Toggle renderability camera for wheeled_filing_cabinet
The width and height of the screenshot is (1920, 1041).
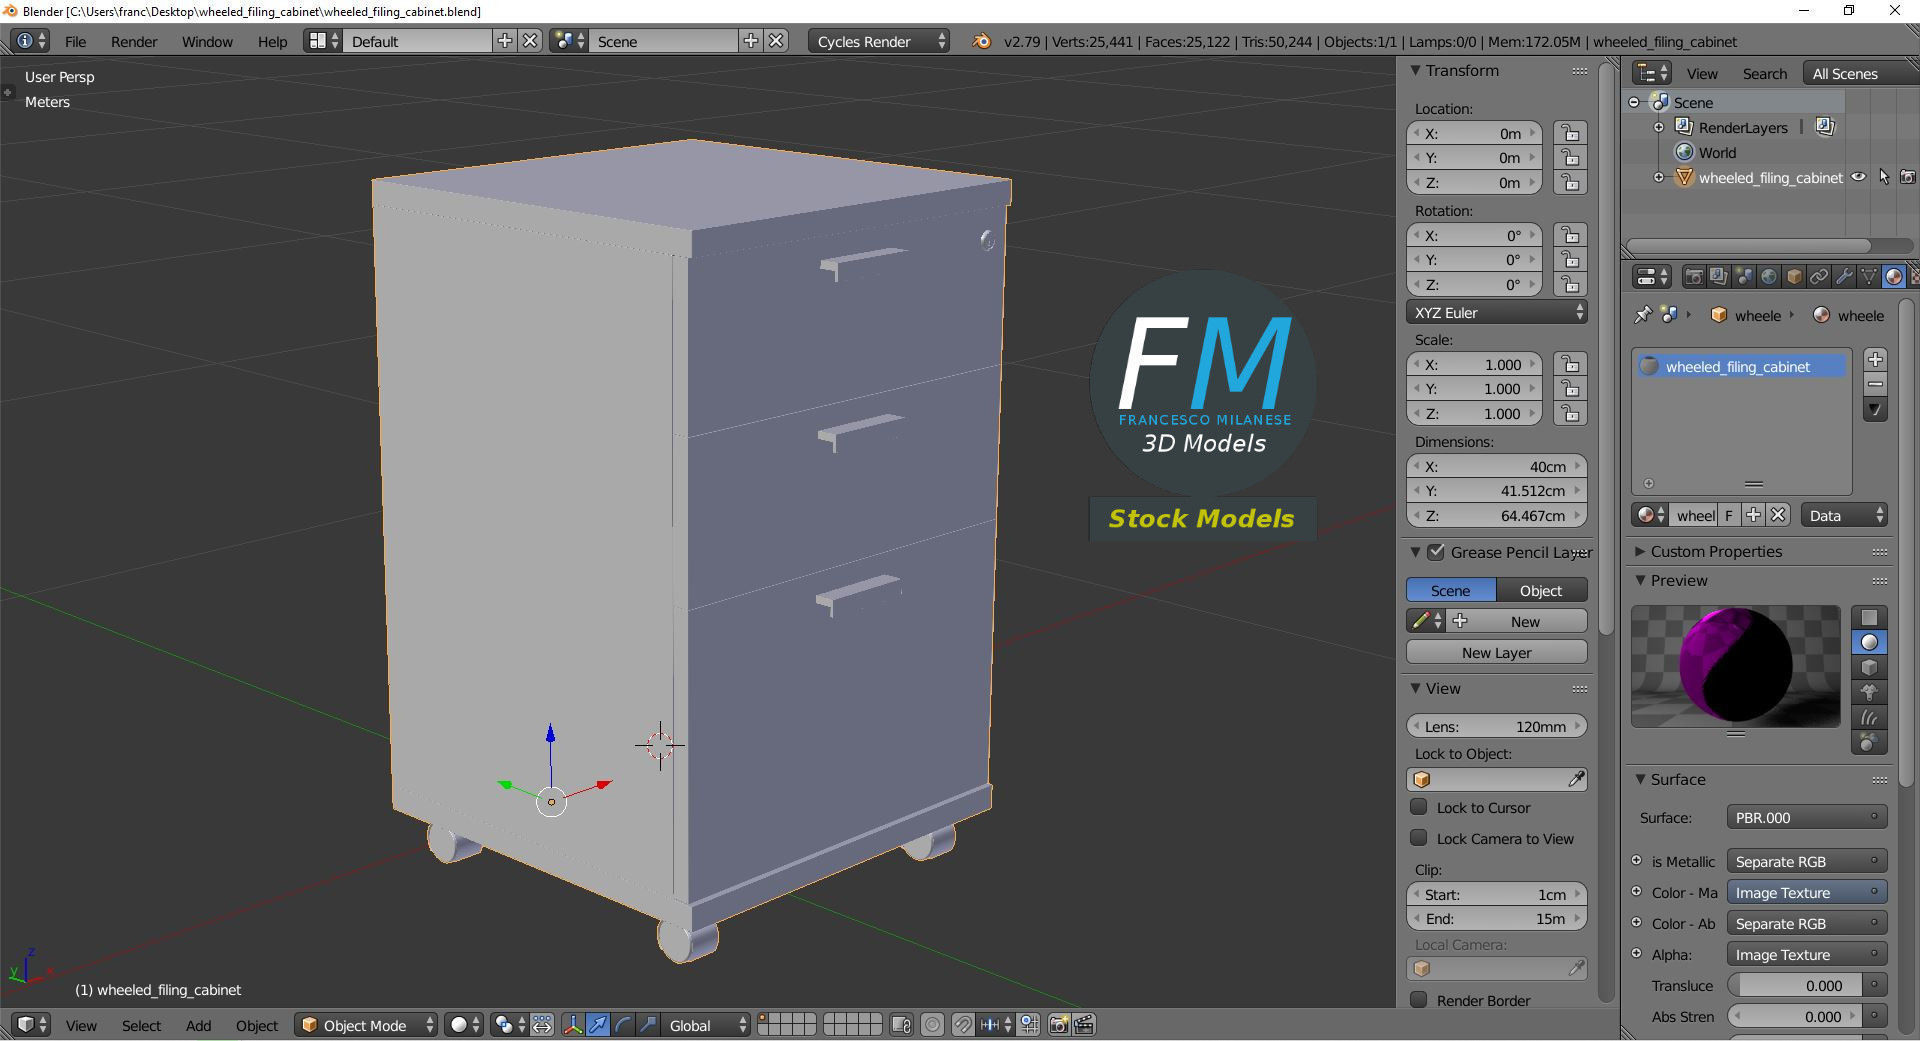[1908, 177]
